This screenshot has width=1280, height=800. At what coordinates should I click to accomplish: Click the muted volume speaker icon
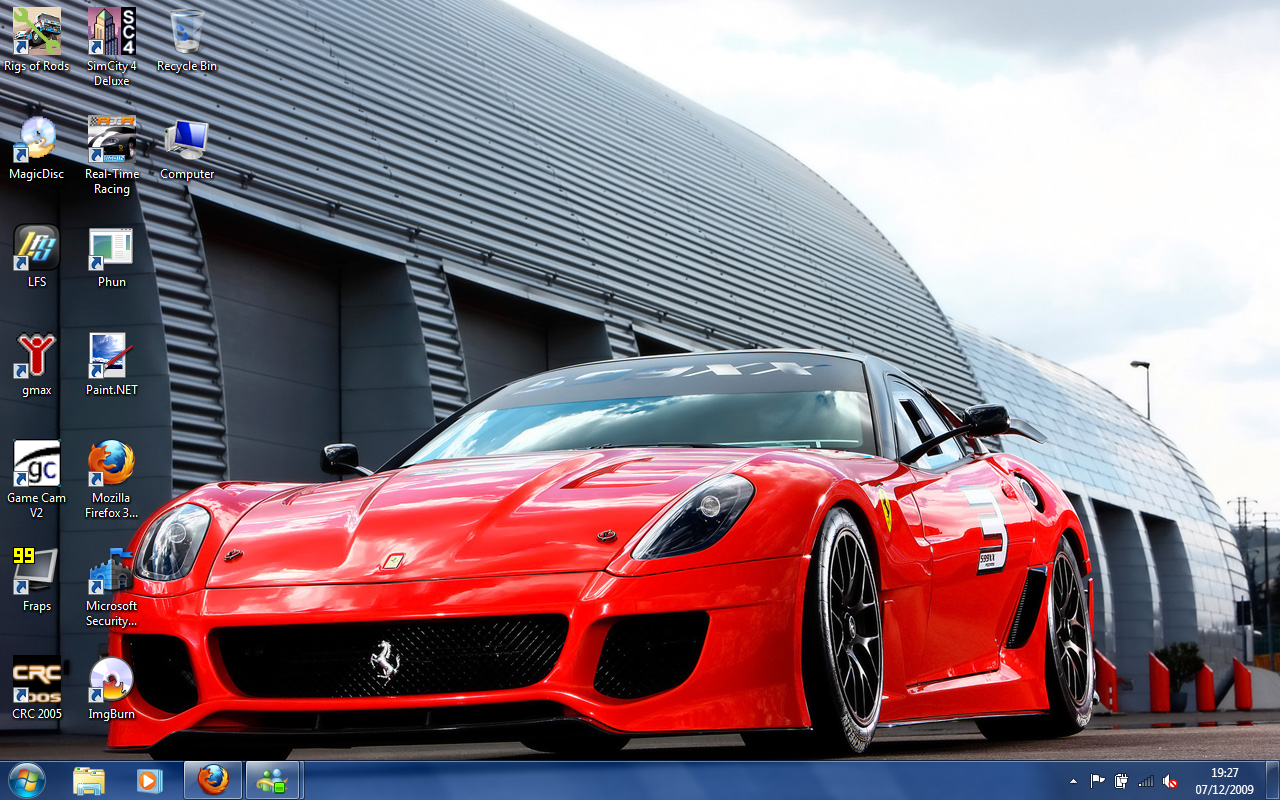[1170, 781]
